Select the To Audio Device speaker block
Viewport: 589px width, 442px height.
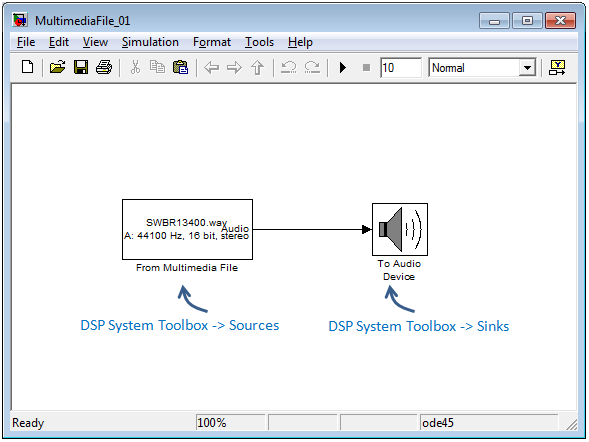tap(400, 229)
